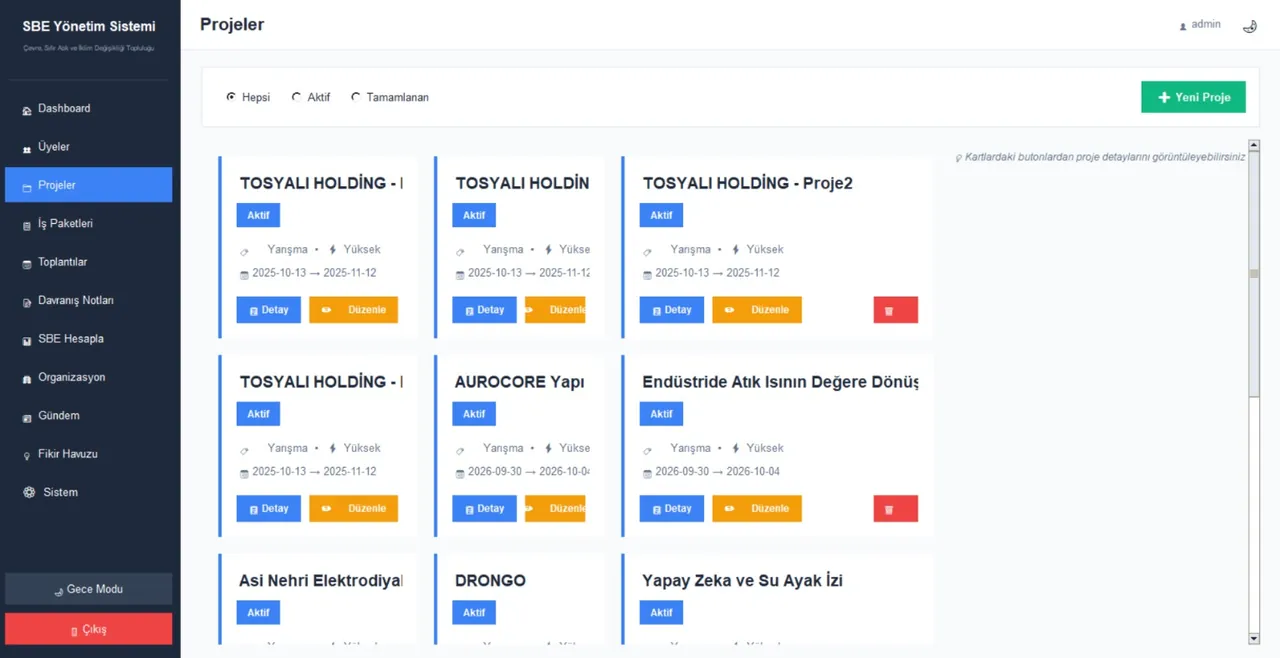Open Dashboard via its sidebar icon
Image resolution: width=1280 pixels, height=658 pixels.
27,109
